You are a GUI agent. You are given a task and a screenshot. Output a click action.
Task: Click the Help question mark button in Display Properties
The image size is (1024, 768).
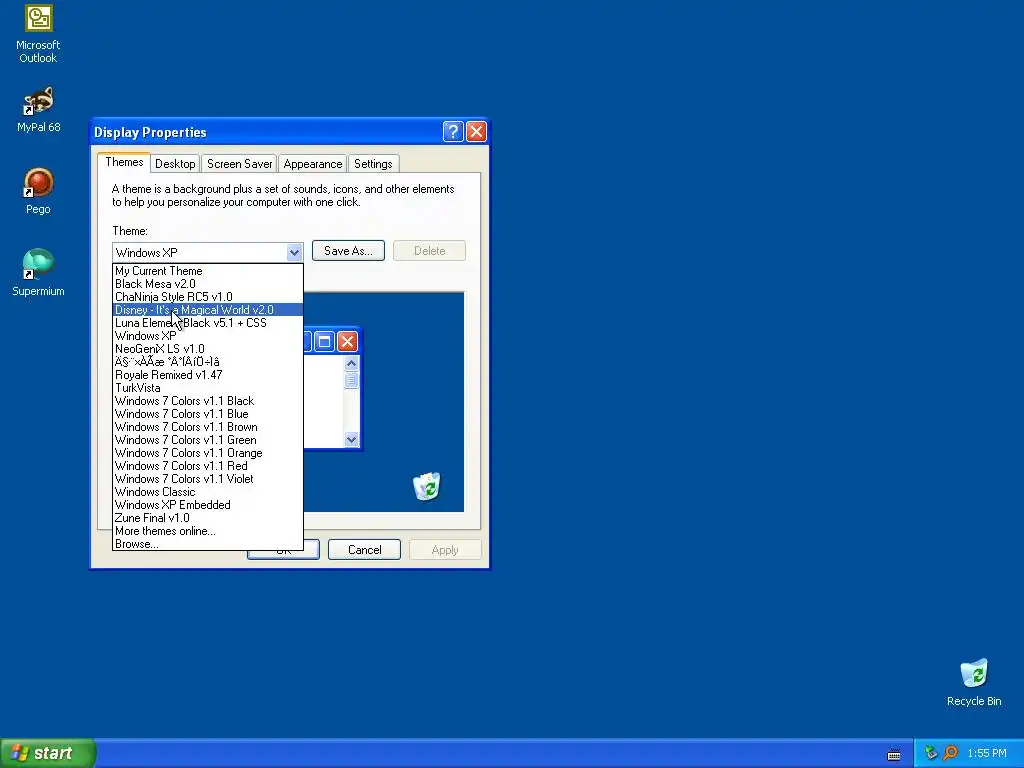[453, 131]
